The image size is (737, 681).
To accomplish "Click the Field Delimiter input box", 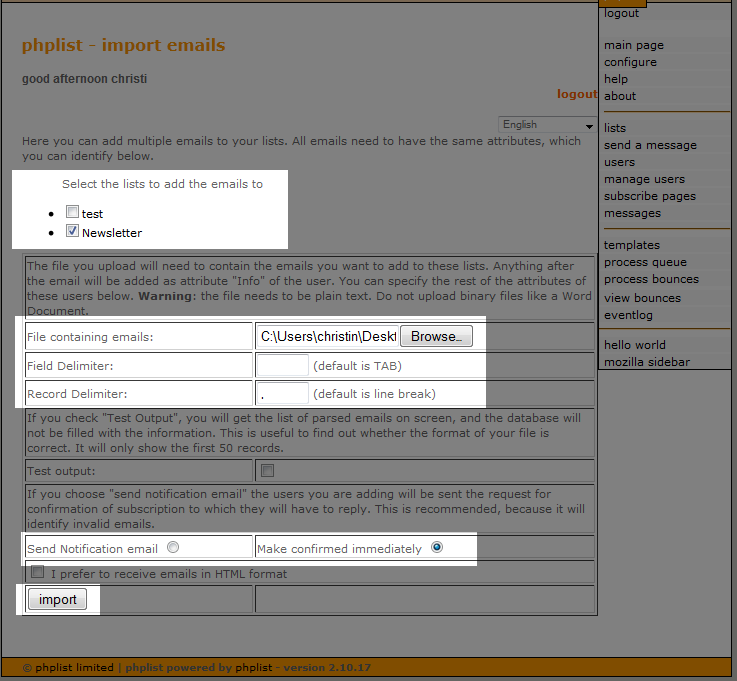I will pos(283,365).
